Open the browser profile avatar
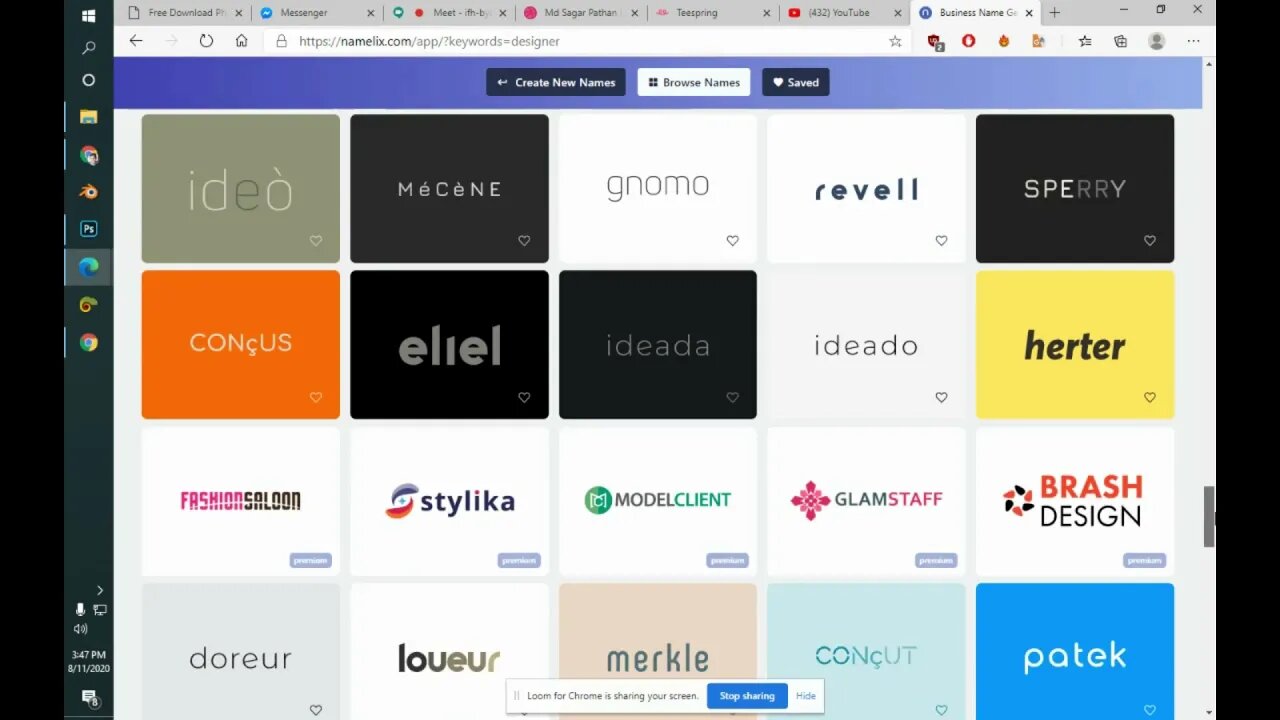The width and height of the screenshot is (1280, 720). pos(1157,41)
